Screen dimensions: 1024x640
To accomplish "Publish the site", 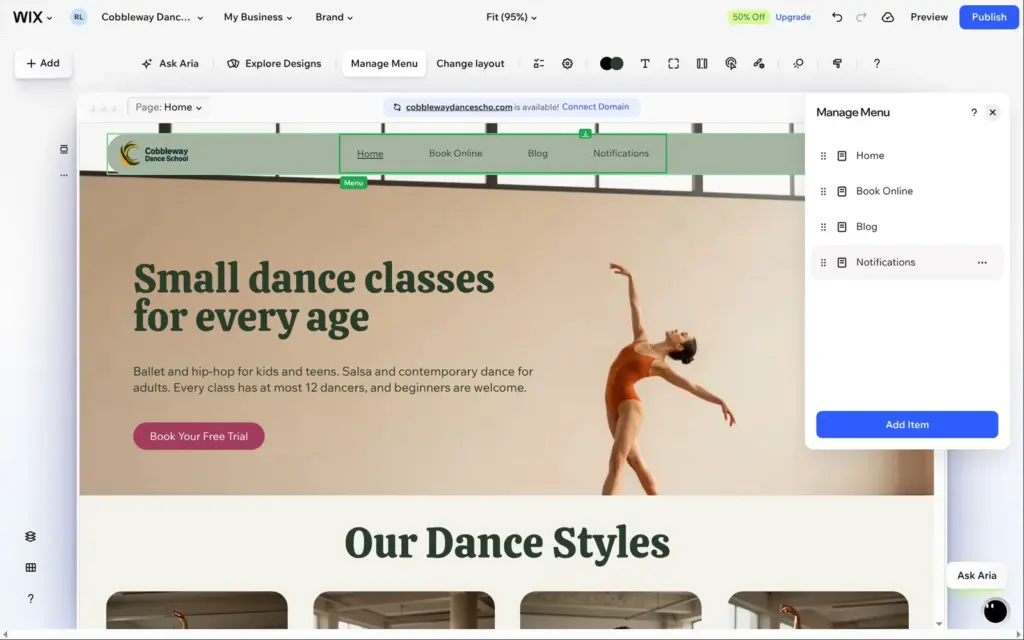I will [x=989, y=17].
